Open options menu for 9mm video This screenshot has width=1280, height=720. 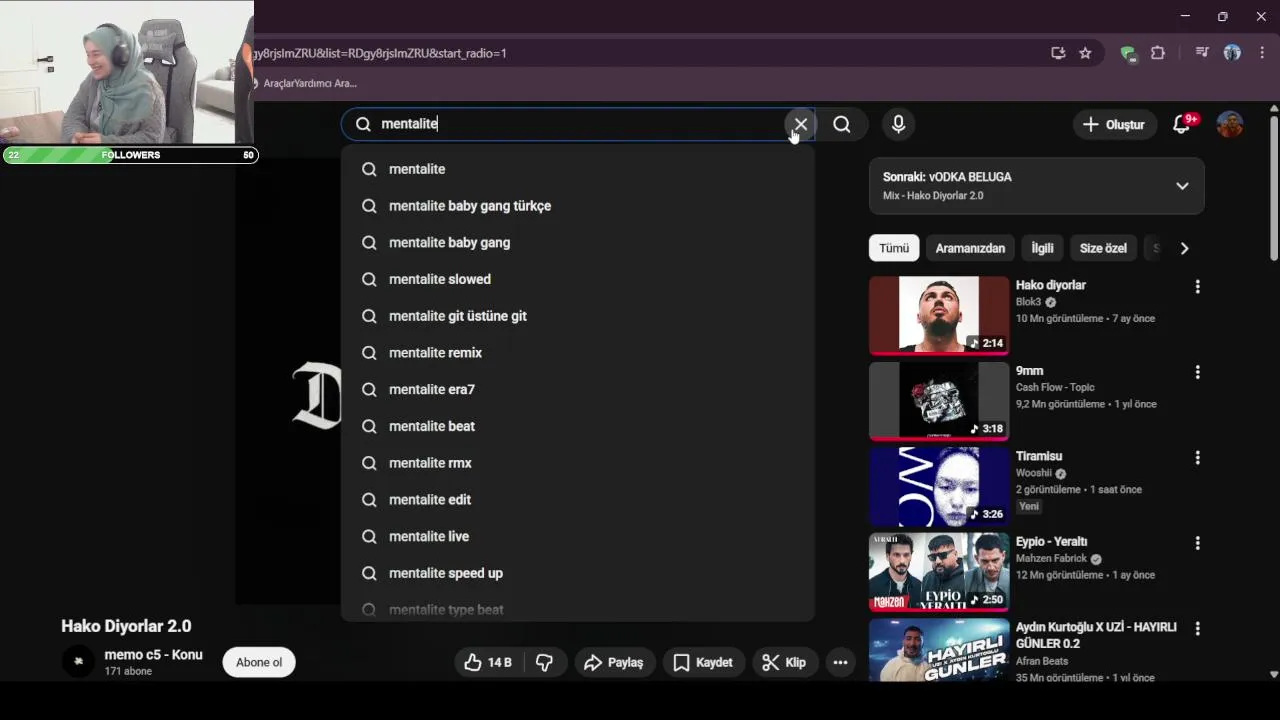coord(1197,372)
